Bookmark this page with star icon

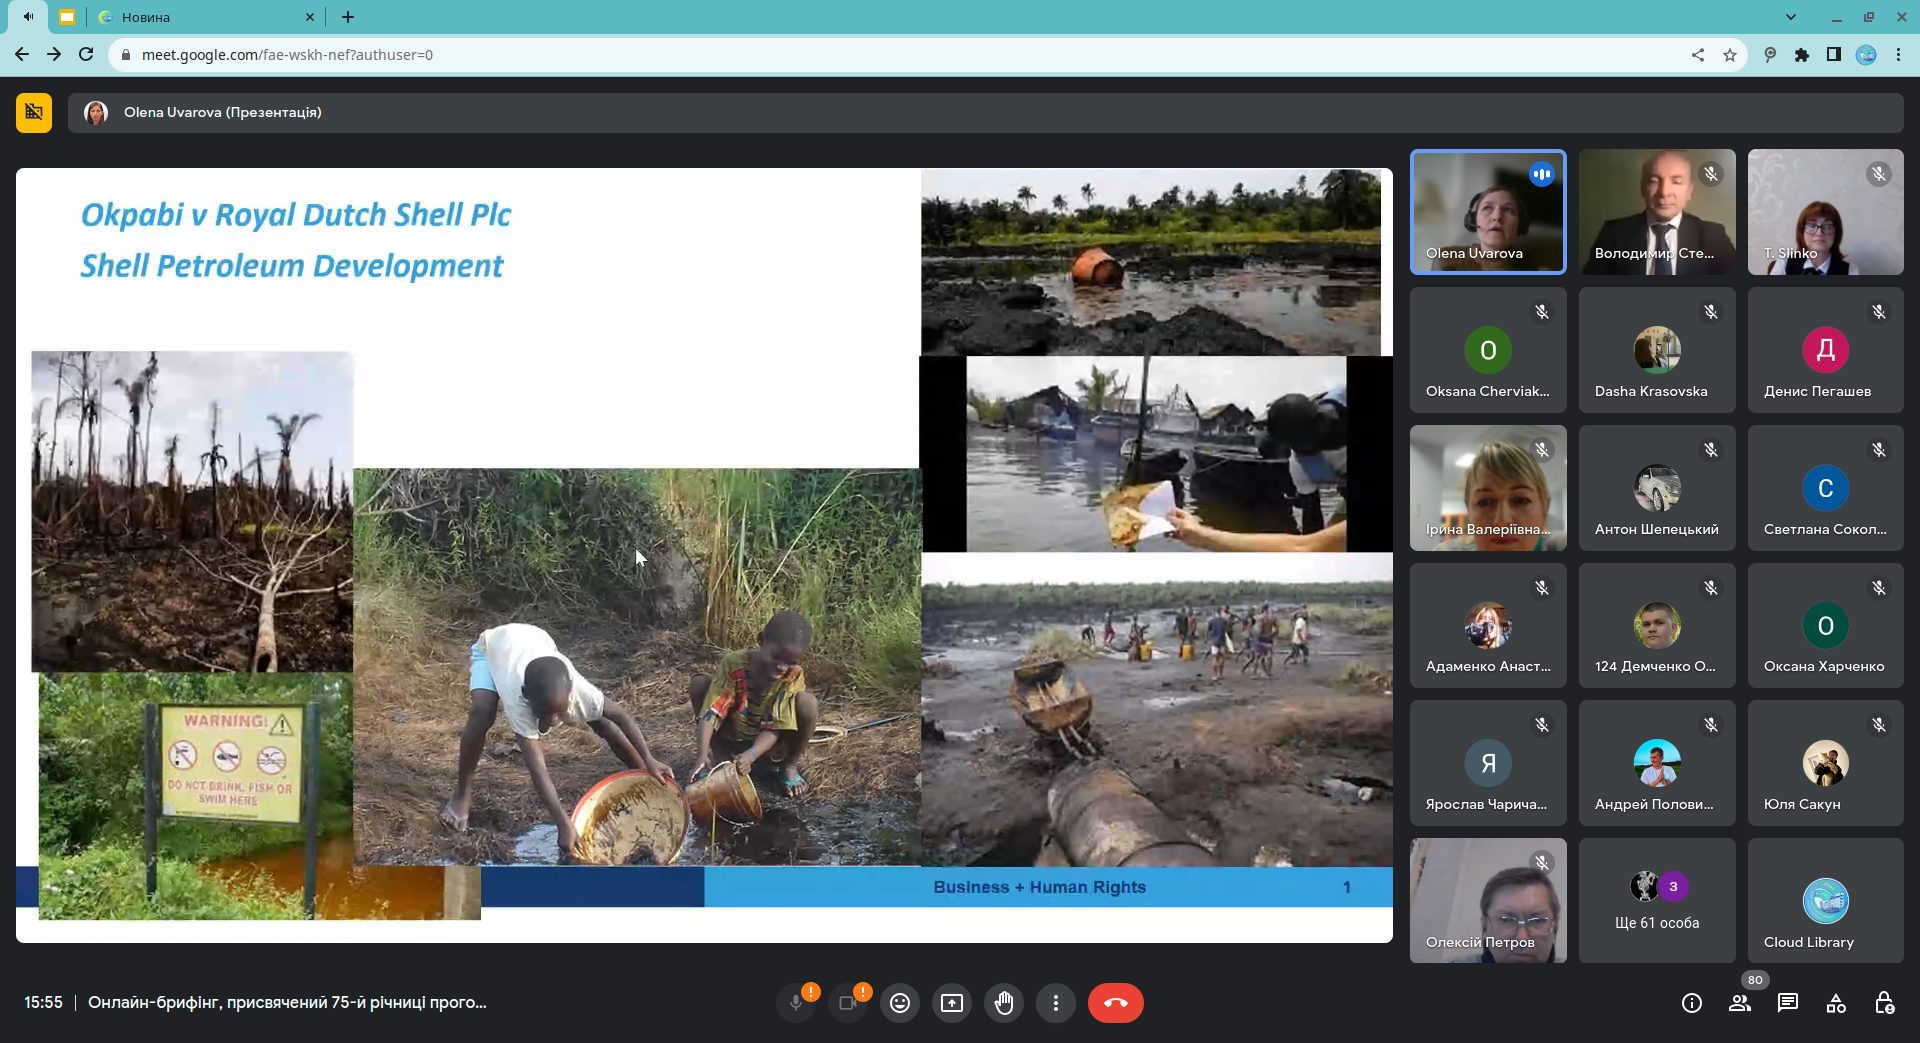1730,55
